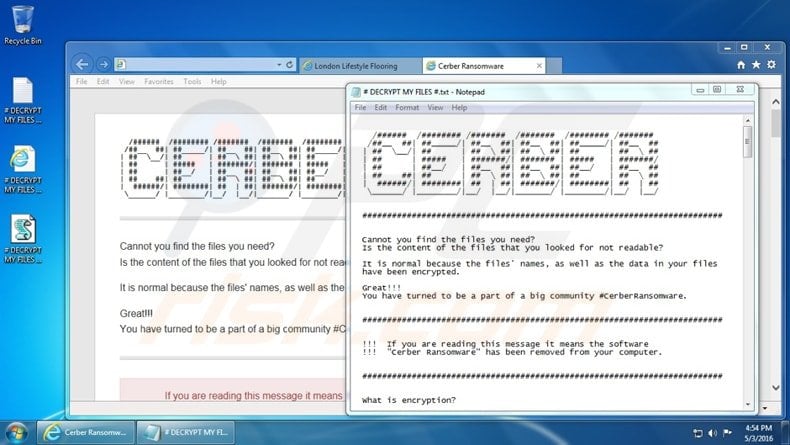The image size is (790, 445).
Task: Open Internet Explorer Tools menu
Action: 192,82
